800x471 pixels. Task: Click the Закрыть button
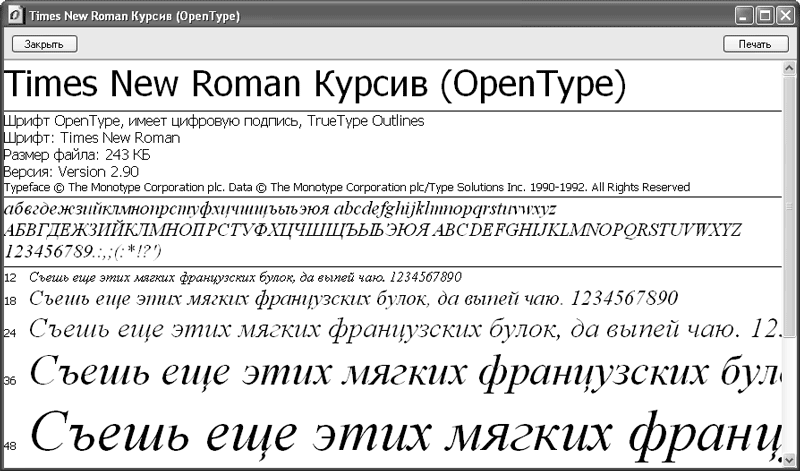pyautogui.click(x=43, y=44)
